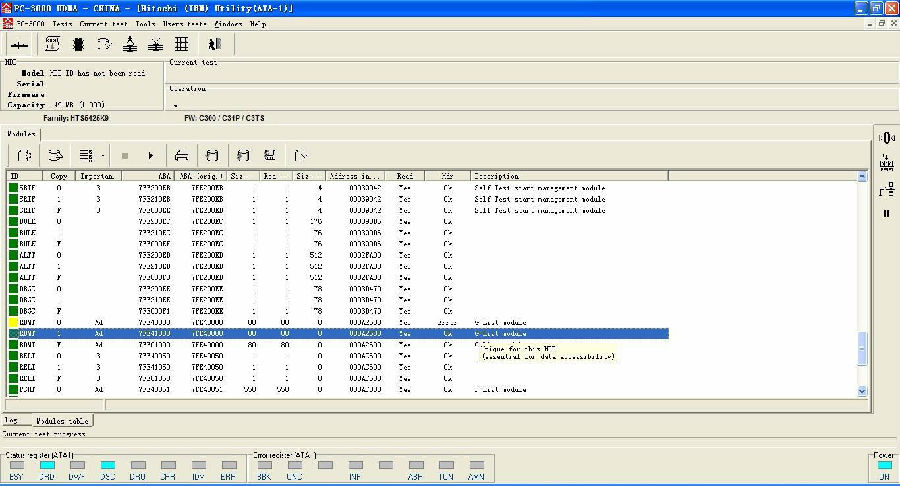
Task: Select the module row with the yellow status square
Action: [x=338, y=322]
